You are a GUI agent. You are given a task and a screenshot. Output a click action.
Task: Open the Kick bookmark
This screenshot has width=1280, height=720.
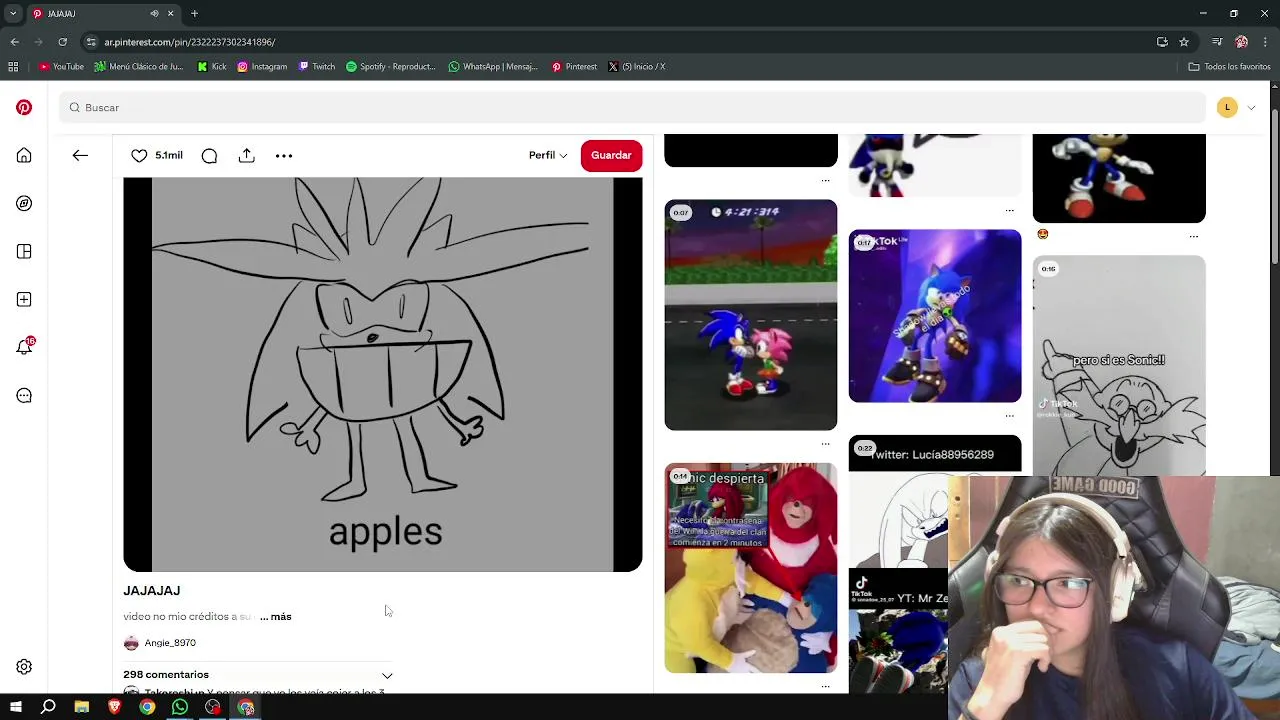click(212, 67)
